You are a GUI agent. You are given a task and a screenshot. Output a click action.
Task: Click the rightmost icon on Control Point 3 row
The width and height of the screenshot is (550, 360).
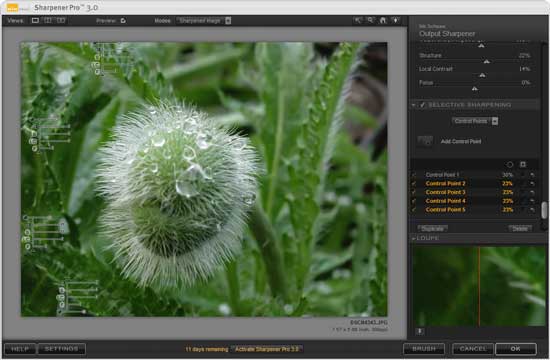(532, 192)
